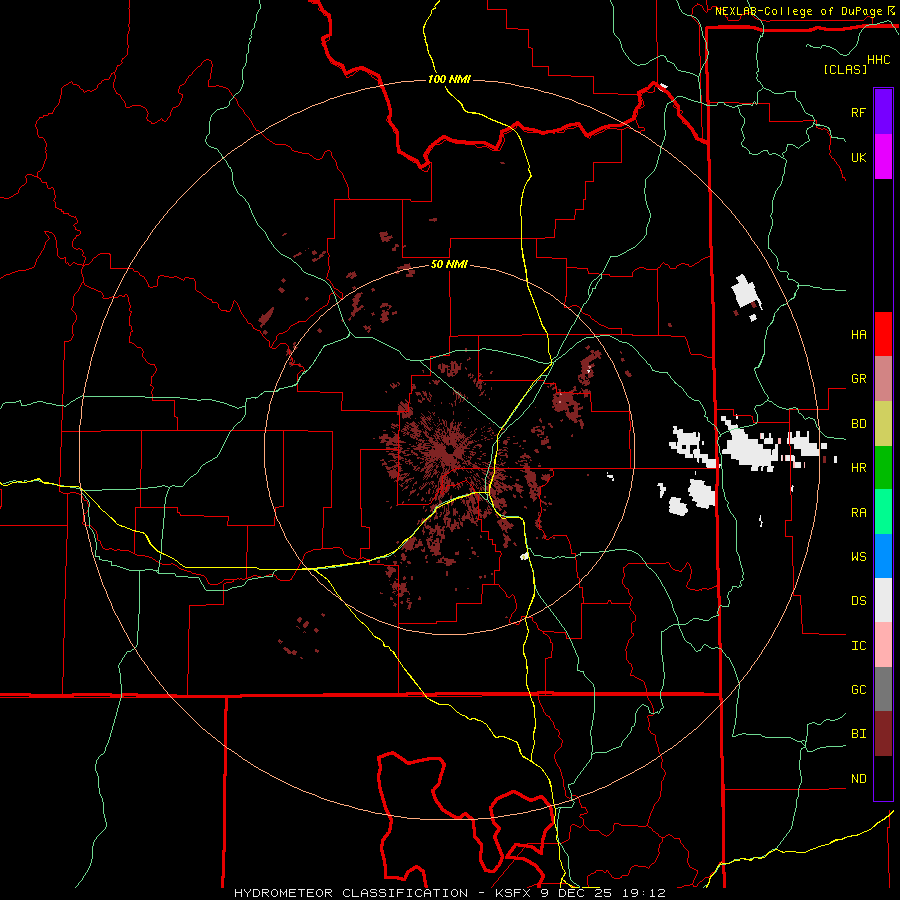Image resolution: width=900 pixels, height=900 pixels.
Task: Click the UK legend label
Action: pyautogui.click(x=858, y=157)
